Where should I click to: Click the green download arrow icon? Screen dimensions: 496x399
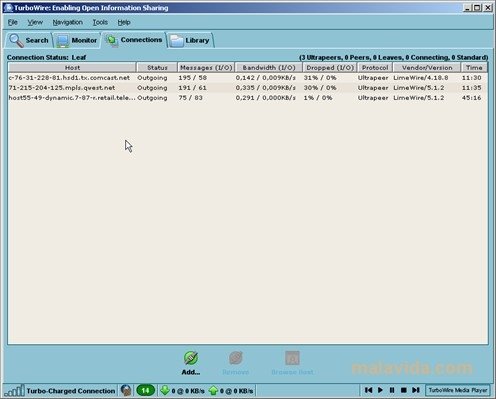(x=165, y=390)
